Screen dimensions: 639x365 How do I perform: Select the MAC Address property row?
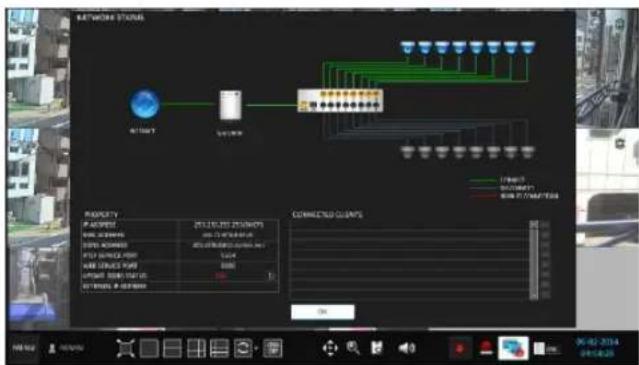180,235
